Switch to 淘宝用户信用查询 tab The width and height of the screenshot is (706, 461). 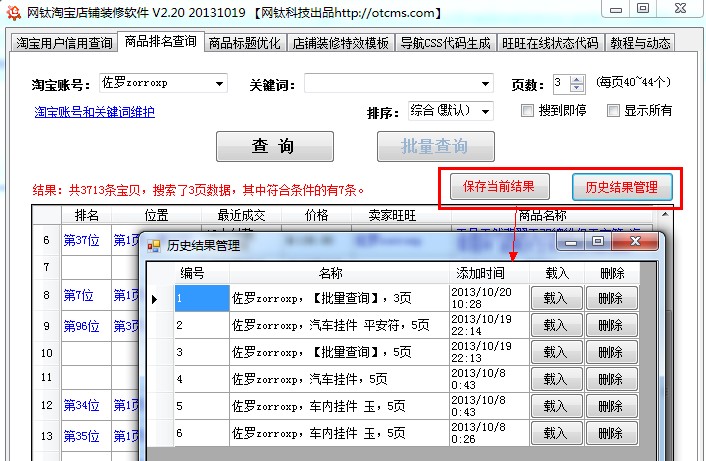click(64, 43)
